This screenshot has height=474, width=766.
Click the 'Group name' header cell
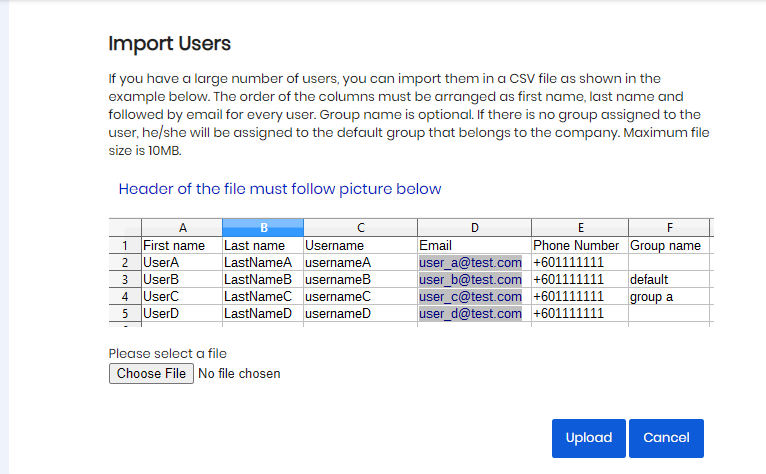tap(665, 245)
